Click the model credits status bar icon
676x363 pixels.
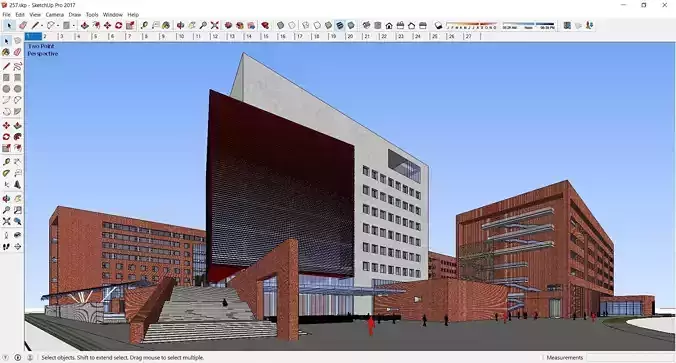(18, 357)
